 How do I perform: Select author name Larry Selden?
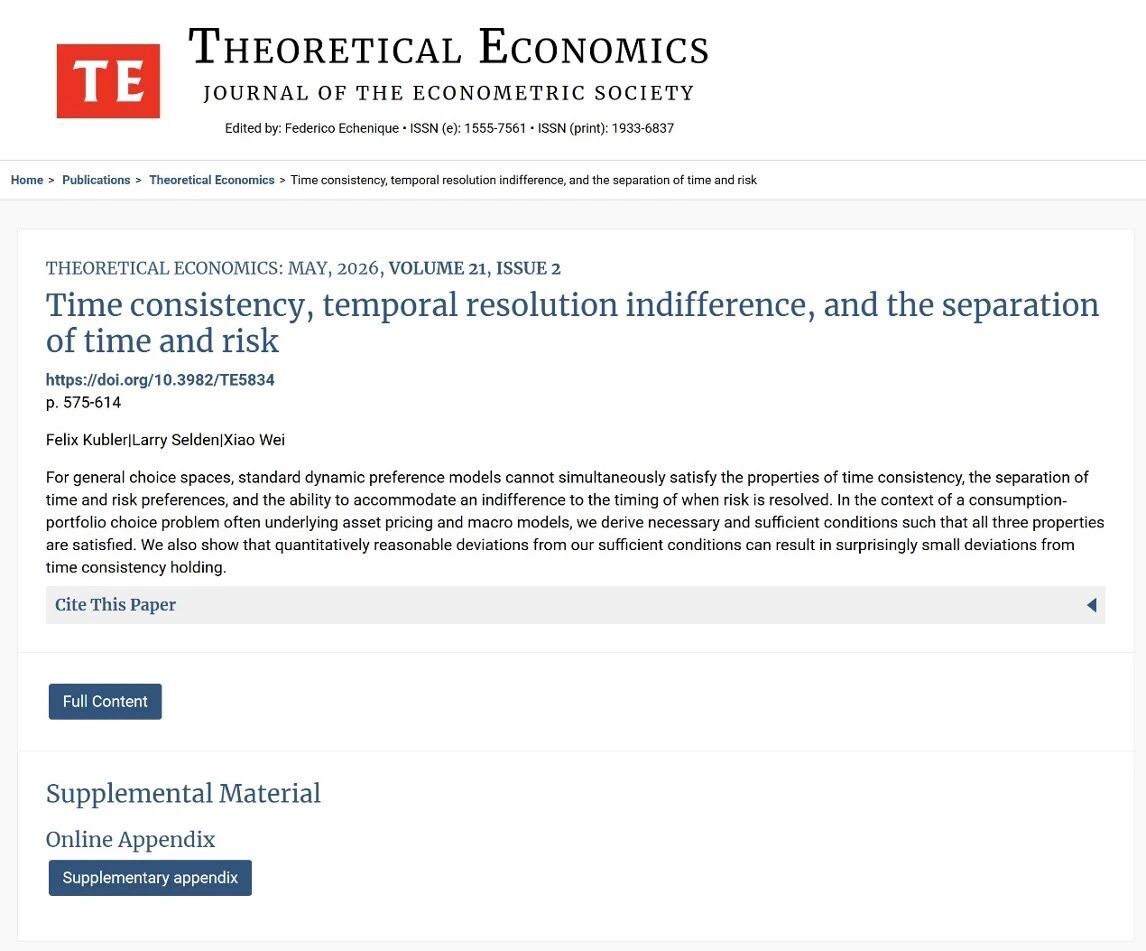click(175, 440)
